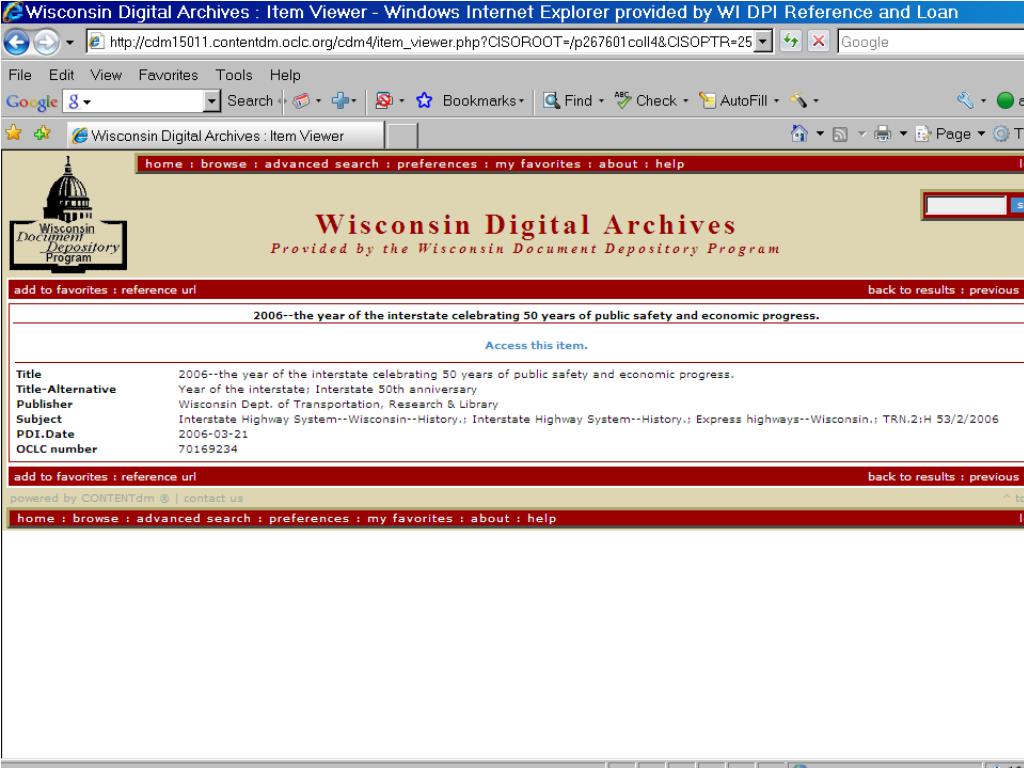Click lower 'add to favorites' link
1024x768 pixels.
coord(61,477)
